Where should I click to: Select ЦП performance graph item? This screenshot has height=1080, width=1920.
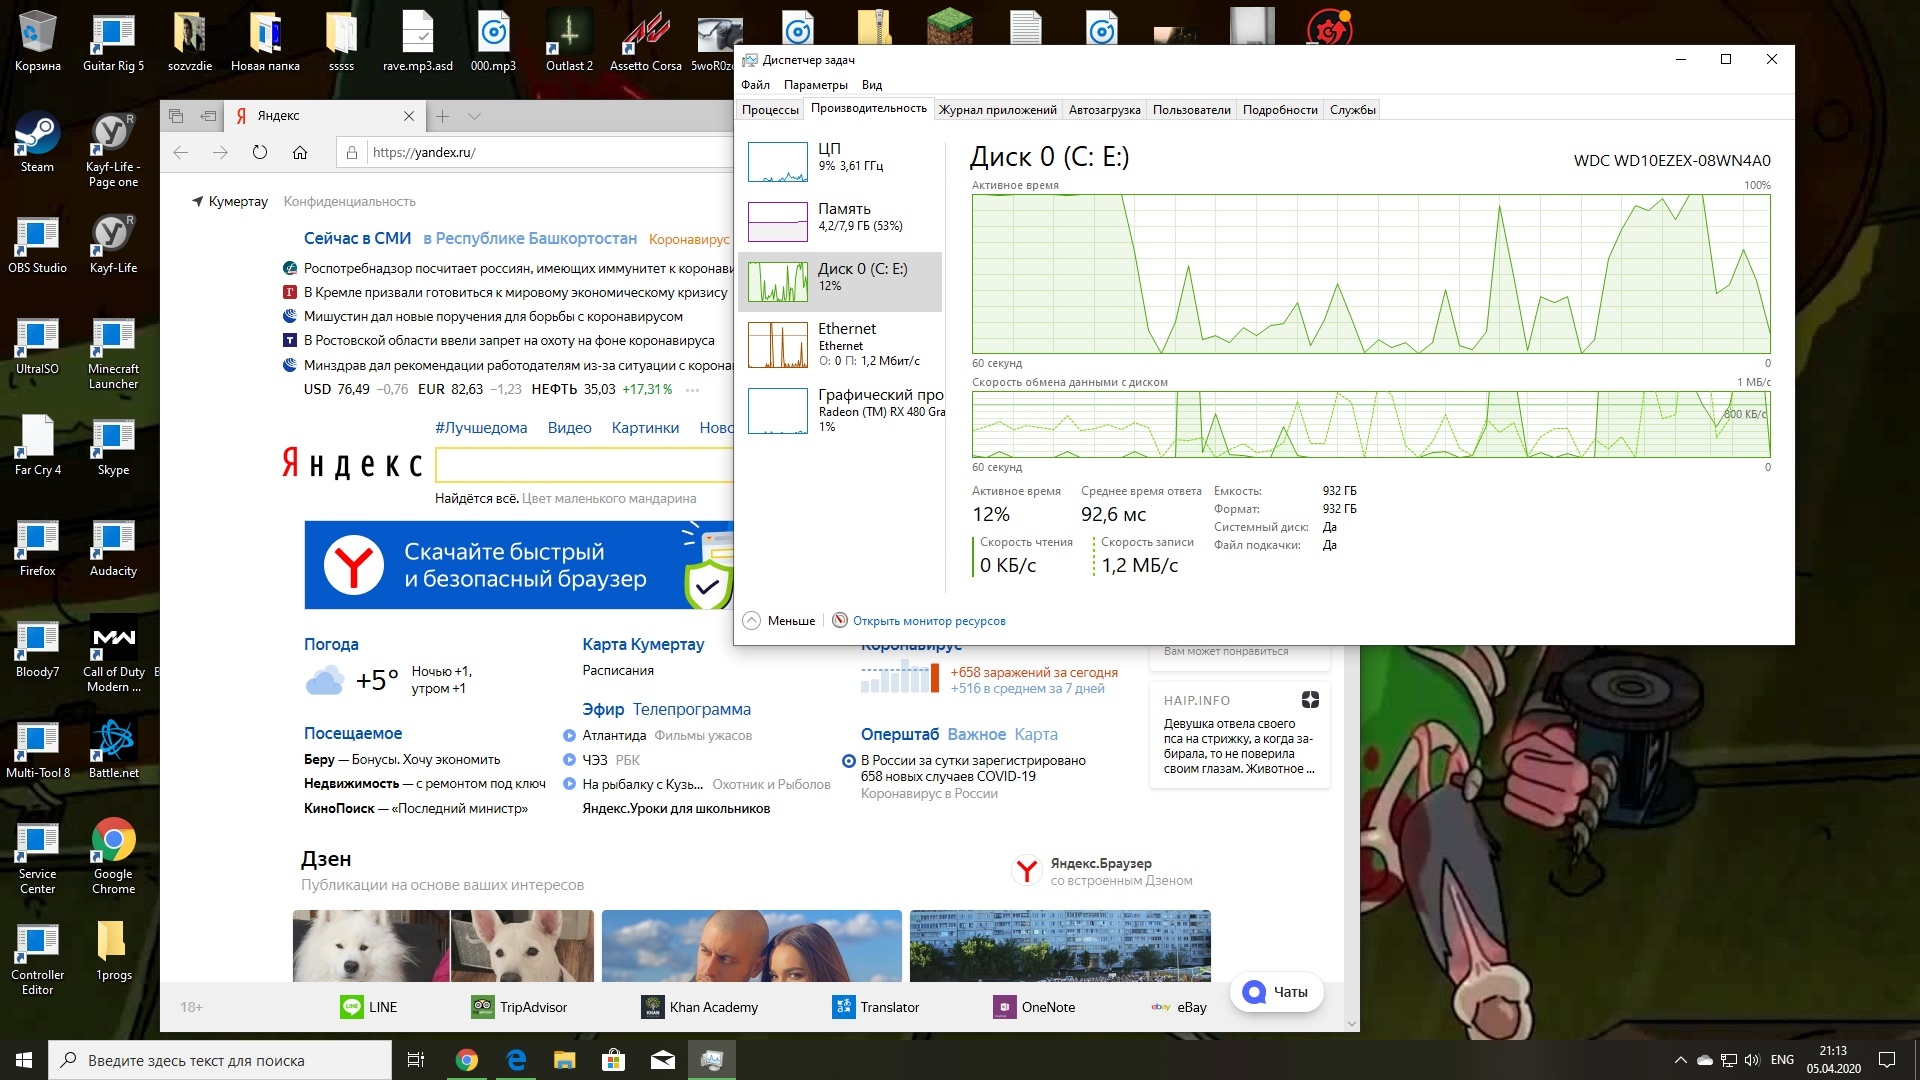[840, 161]
